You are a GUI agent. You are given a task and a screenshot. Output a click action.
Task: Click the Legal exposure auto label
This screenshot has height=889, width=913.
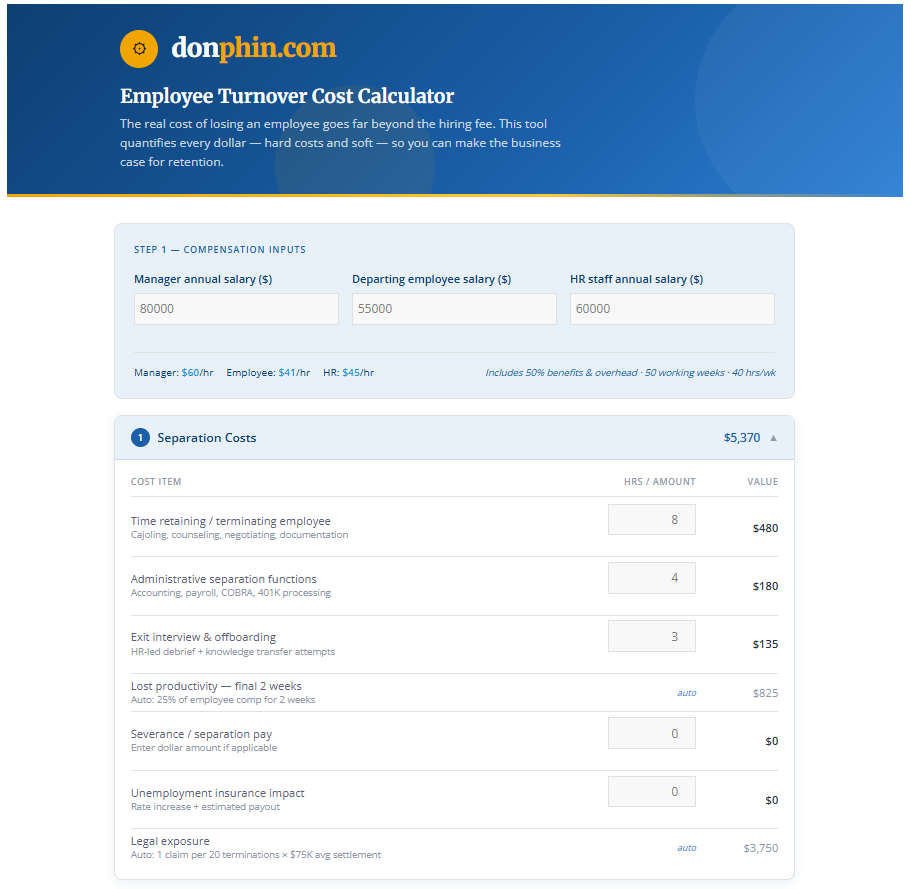pos(686,848)
